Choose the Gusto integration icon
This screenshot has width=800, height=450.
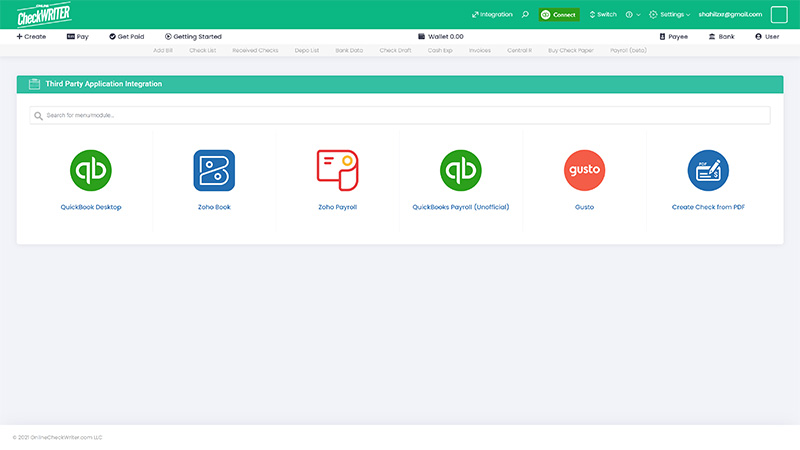point(584,171)
